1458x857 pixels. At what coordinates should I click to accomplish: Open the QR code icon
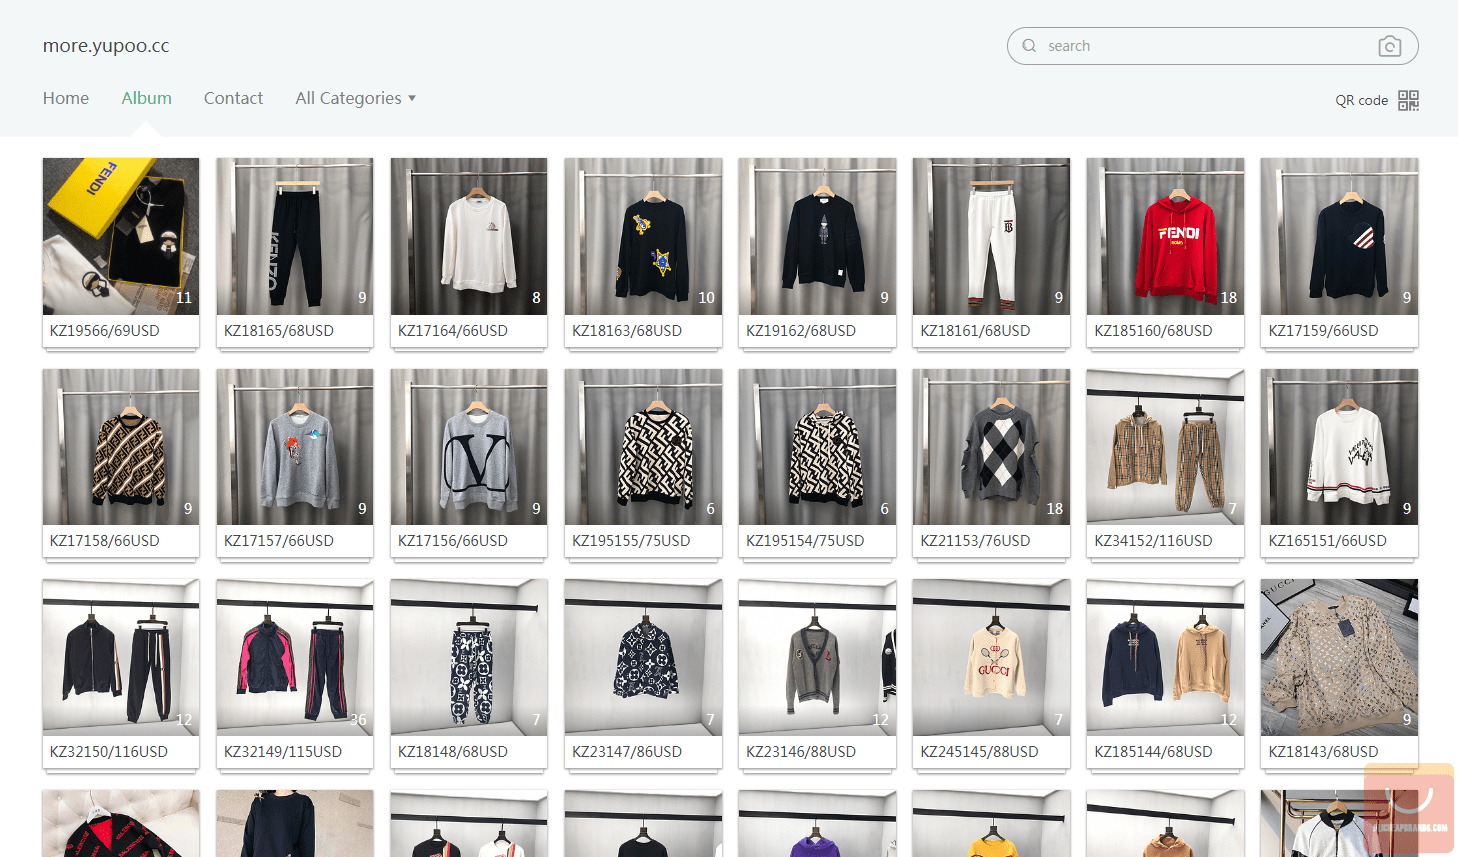pyautogui.click(x=1408, y=100)
